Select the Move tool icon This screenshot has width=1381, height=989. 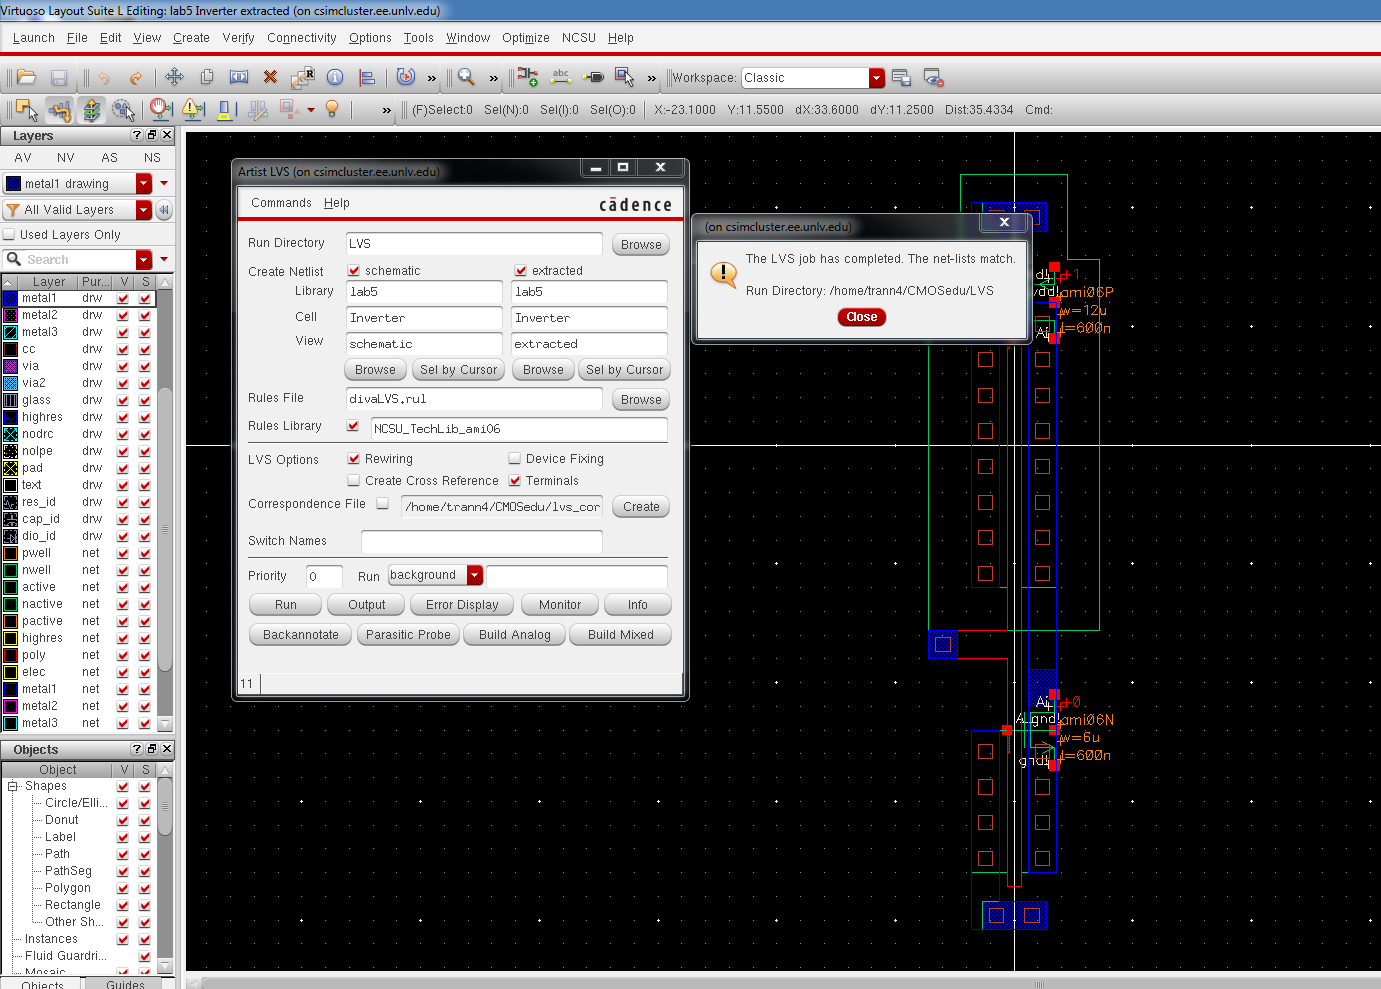174,77
